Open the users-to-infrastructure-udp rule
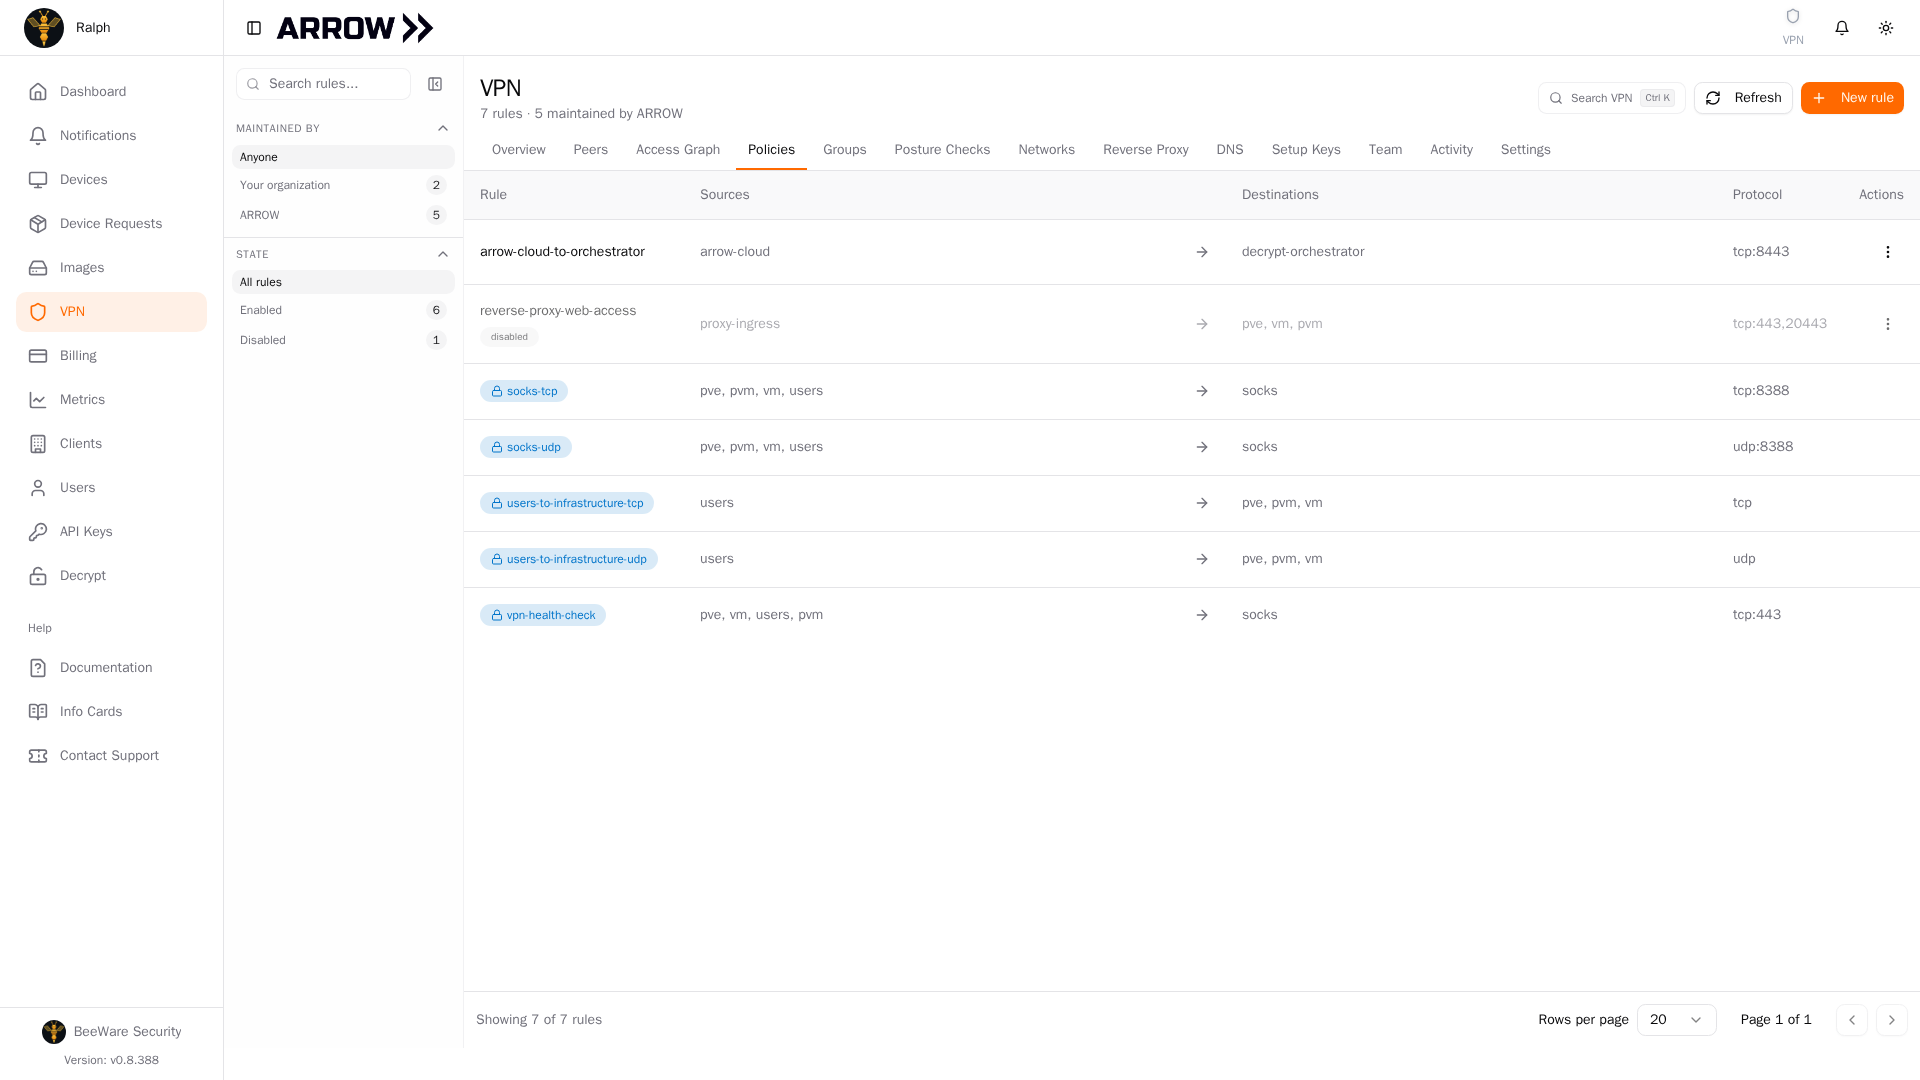Screen dimensions: 1920x1080 pyautogui.click(x=569, y=559)
